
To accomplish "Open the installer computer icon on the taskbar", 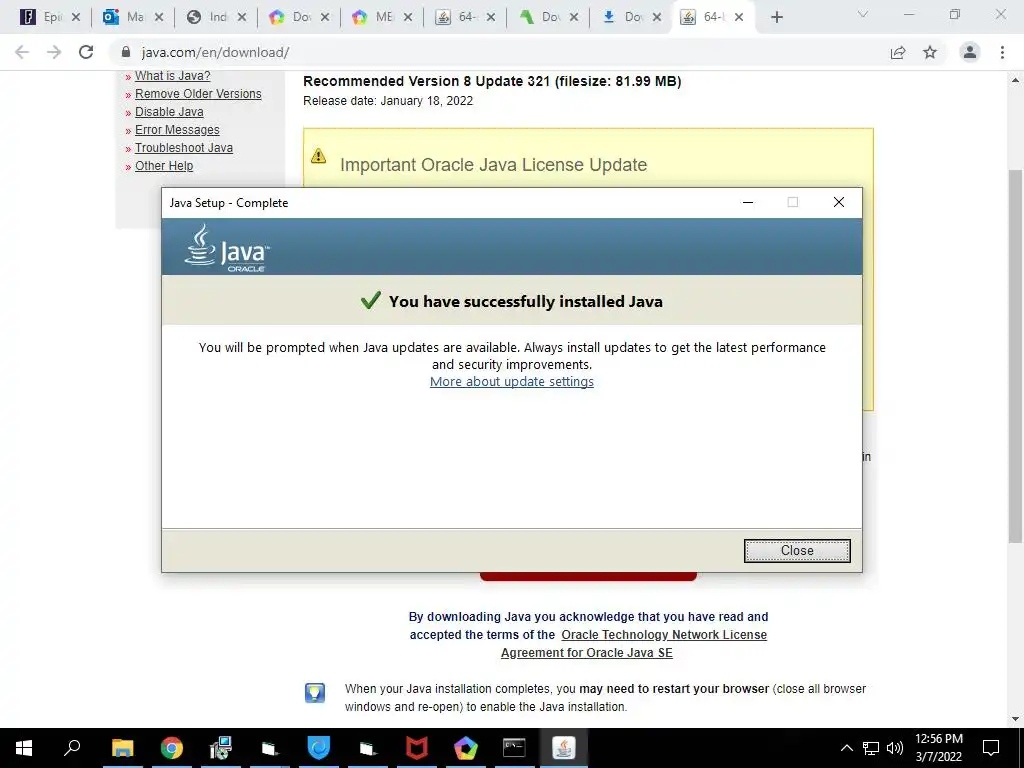I will [221, 748].
